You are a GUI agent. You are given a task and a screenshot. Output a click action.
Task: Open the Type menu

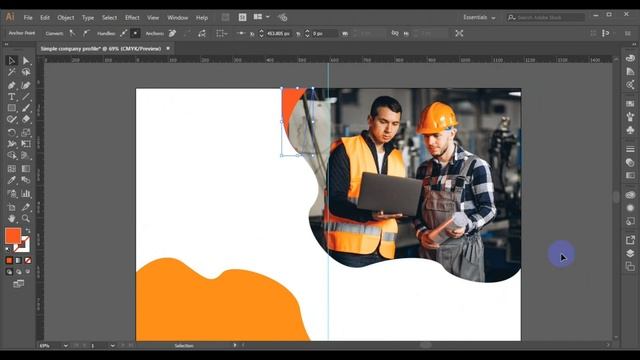[88, 18]
